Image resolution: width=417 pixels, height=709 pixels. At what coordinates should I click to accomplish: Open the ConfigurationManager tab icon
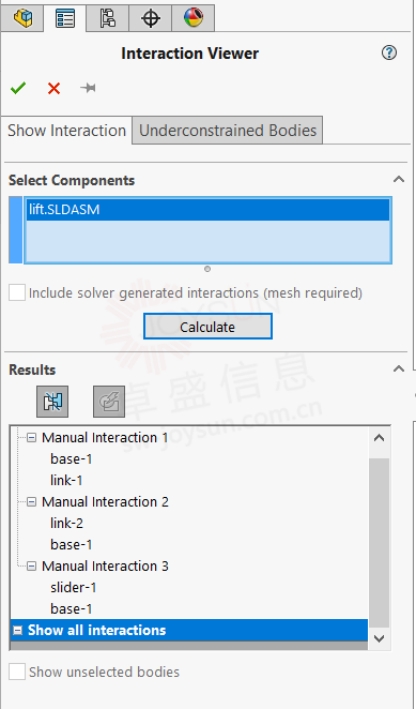coord(107,18)
